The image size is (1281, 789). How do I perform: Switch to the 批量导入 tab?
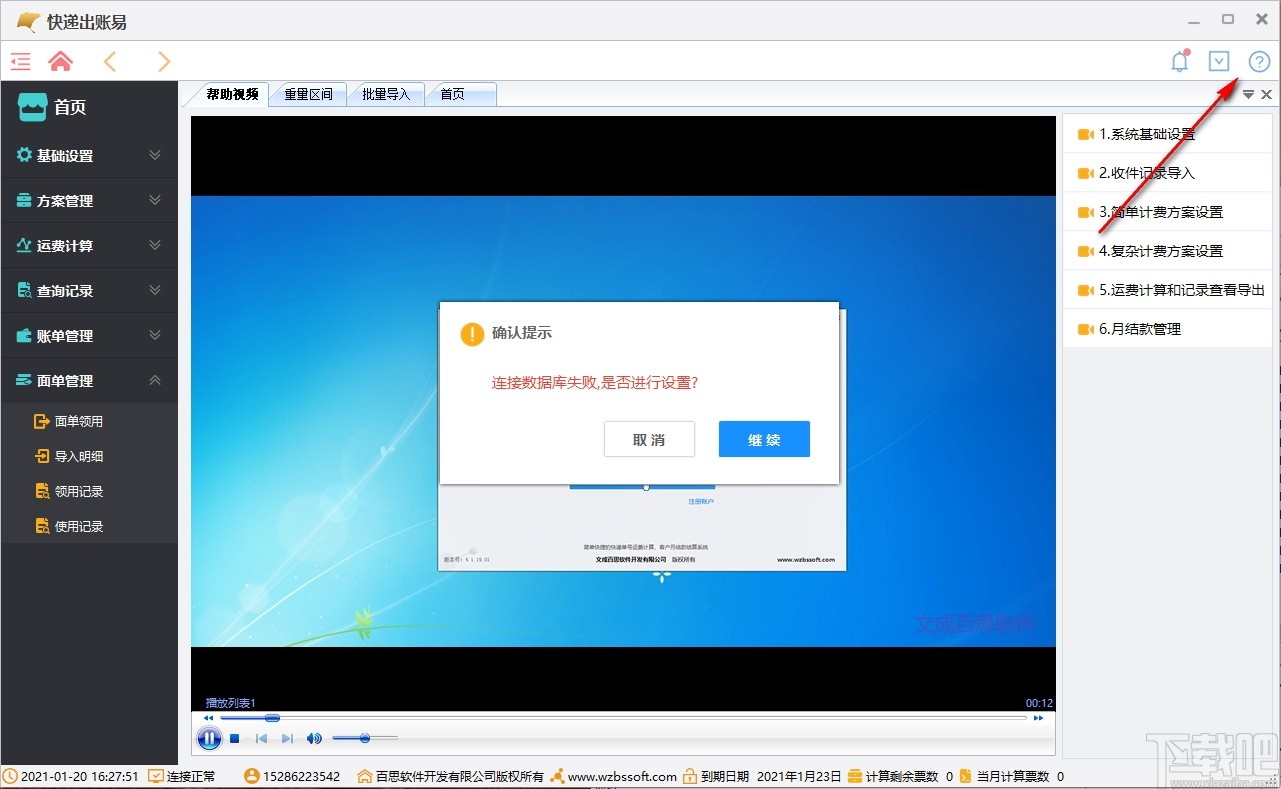pos(387,93)
